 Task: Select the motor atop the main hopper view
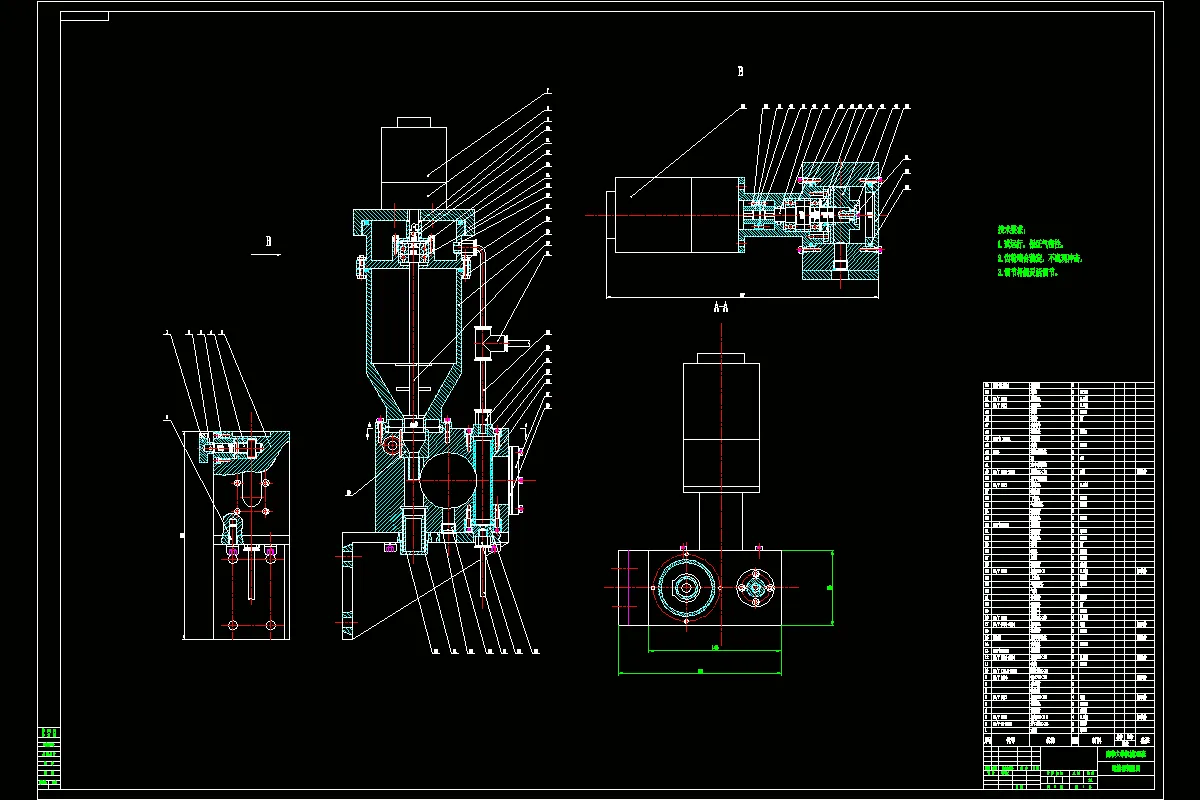413,163
